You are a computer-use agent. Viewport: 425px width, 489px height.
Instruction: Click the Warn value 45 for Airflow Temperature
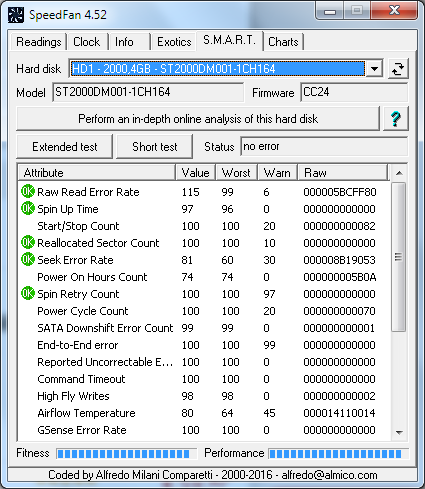[x=269, y=413]
